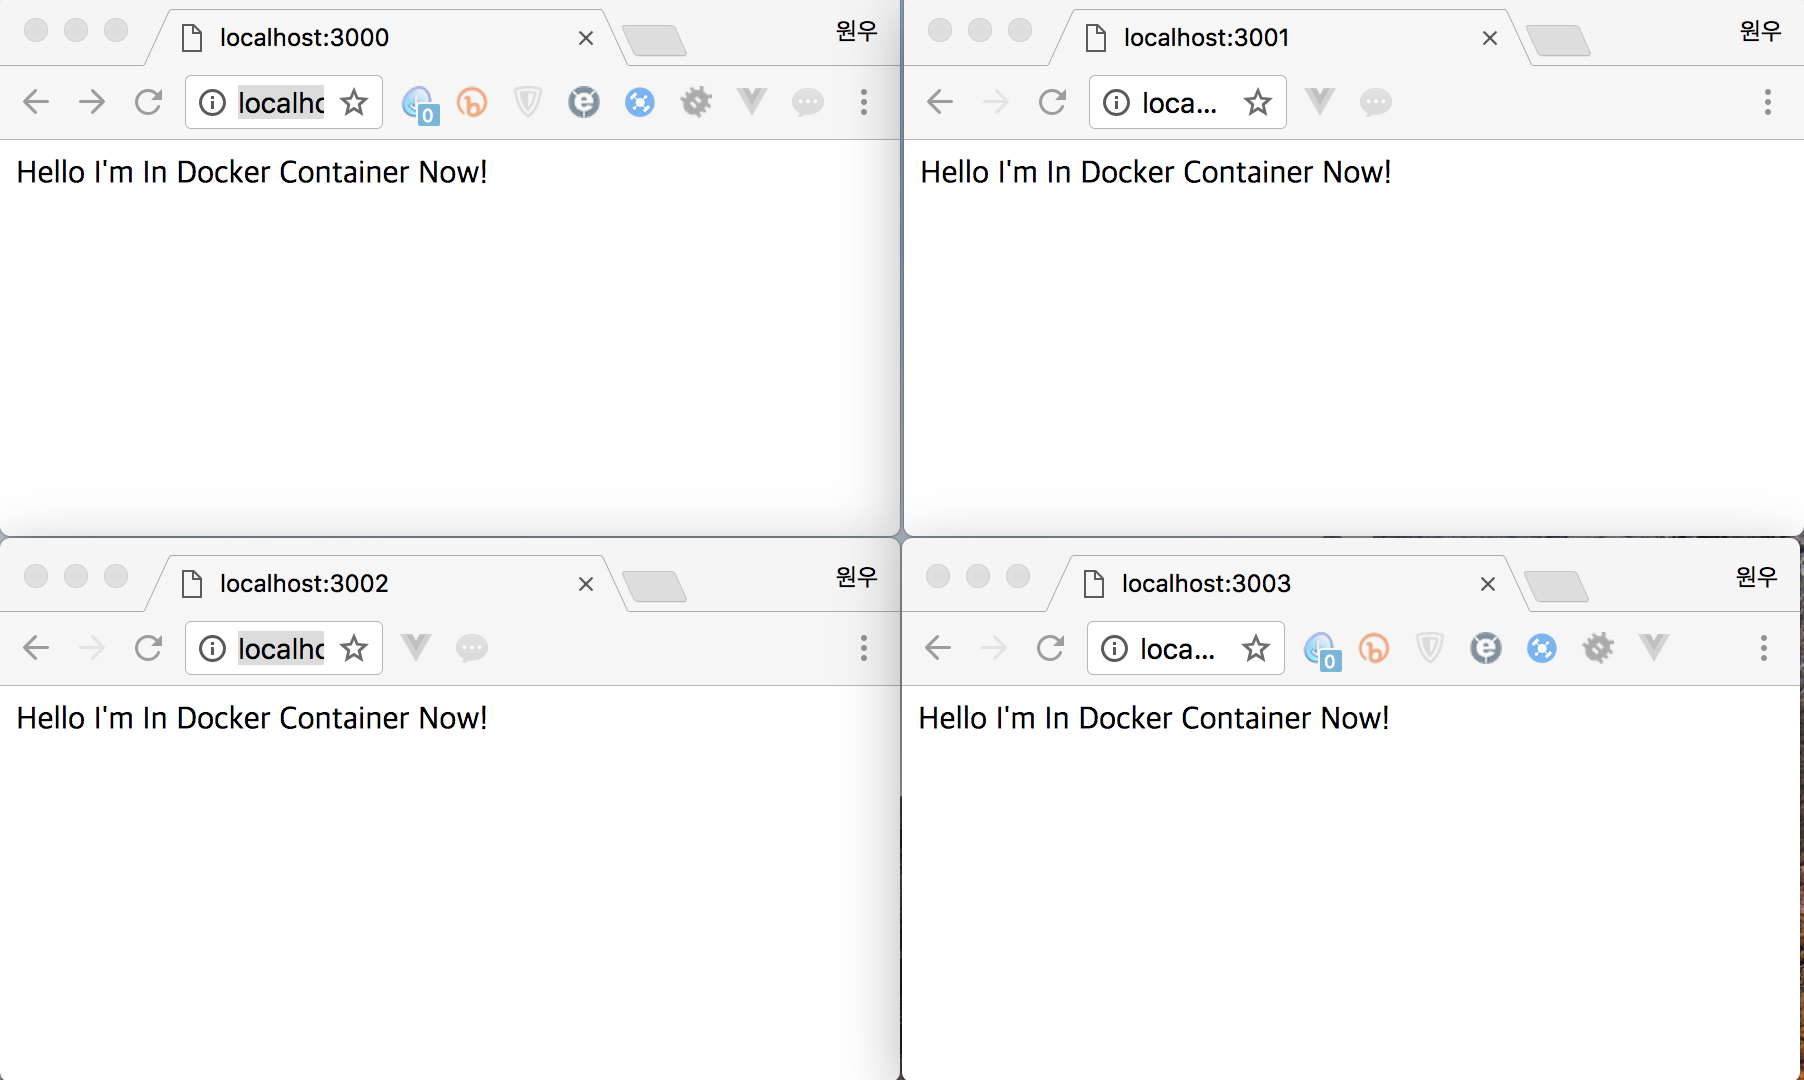Image resolution: width=1804 pixels, height=1080 pixels.
Task: Click chat bubble extension in localhost:3001 window
Action: click(1376, 102)
